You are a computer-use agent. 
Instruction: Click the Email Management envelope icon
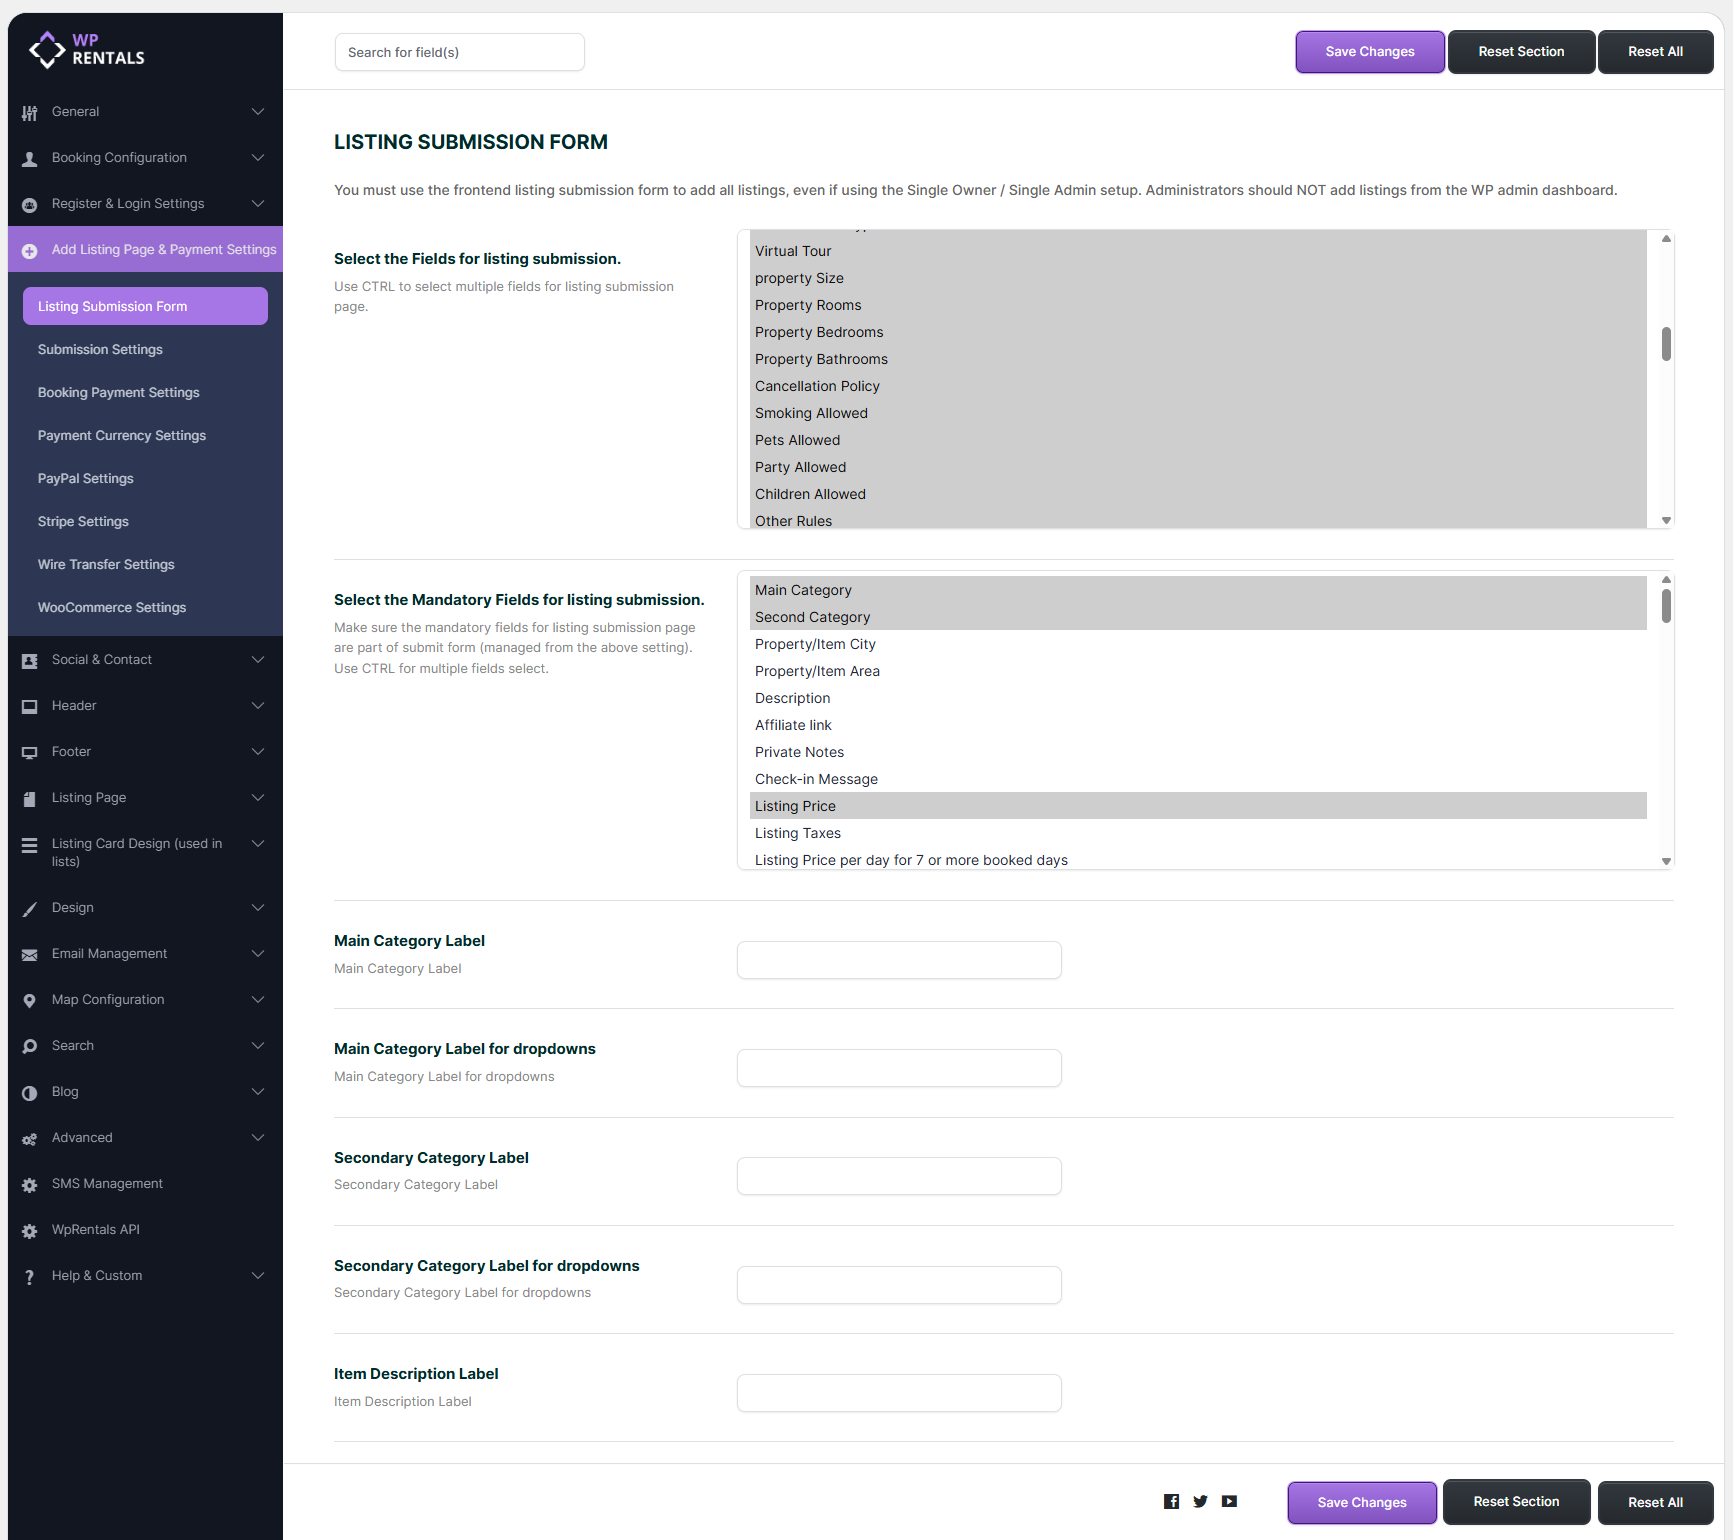30,954
